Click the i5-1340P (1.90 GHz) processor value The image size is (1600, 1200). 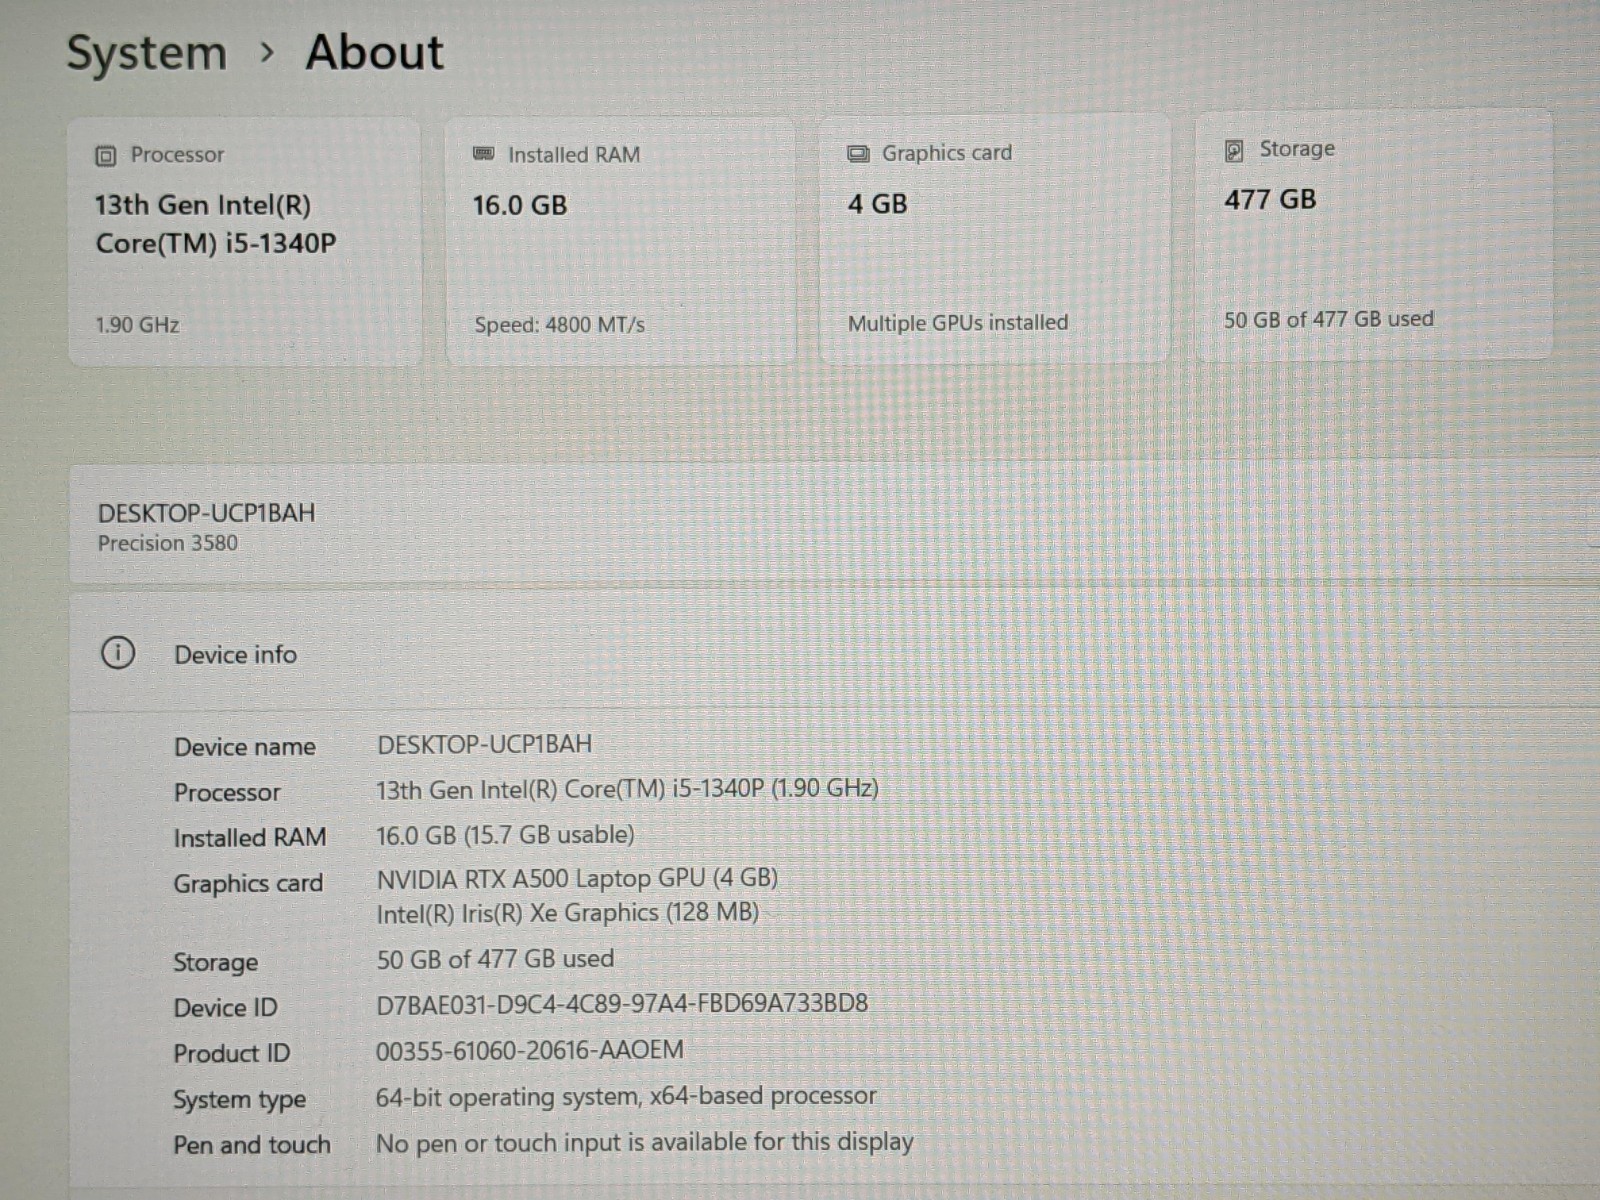(x=627, y=789)
